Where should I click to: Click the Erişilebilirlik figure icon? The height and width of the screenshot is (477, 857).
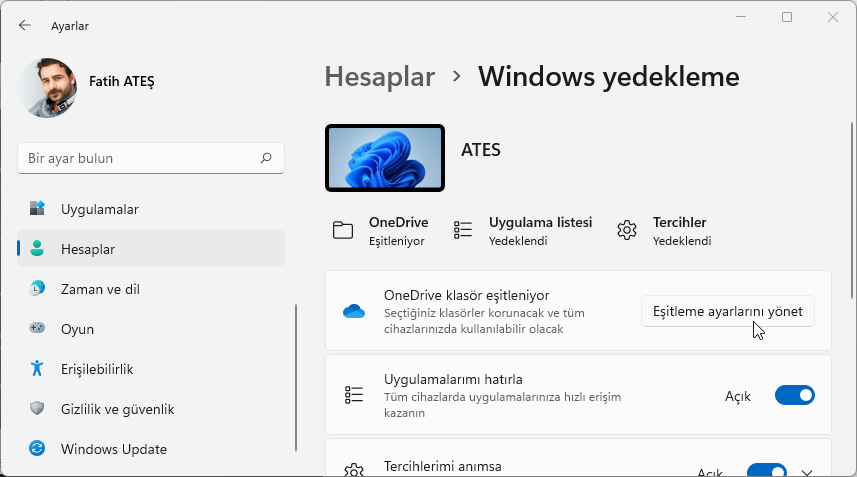37,368
